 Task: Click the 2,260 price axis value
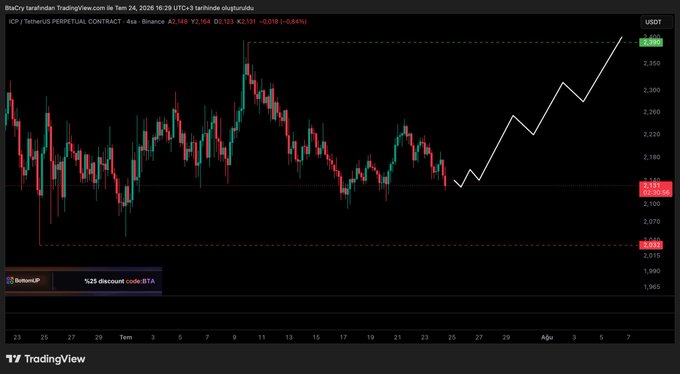coord(652,112)
